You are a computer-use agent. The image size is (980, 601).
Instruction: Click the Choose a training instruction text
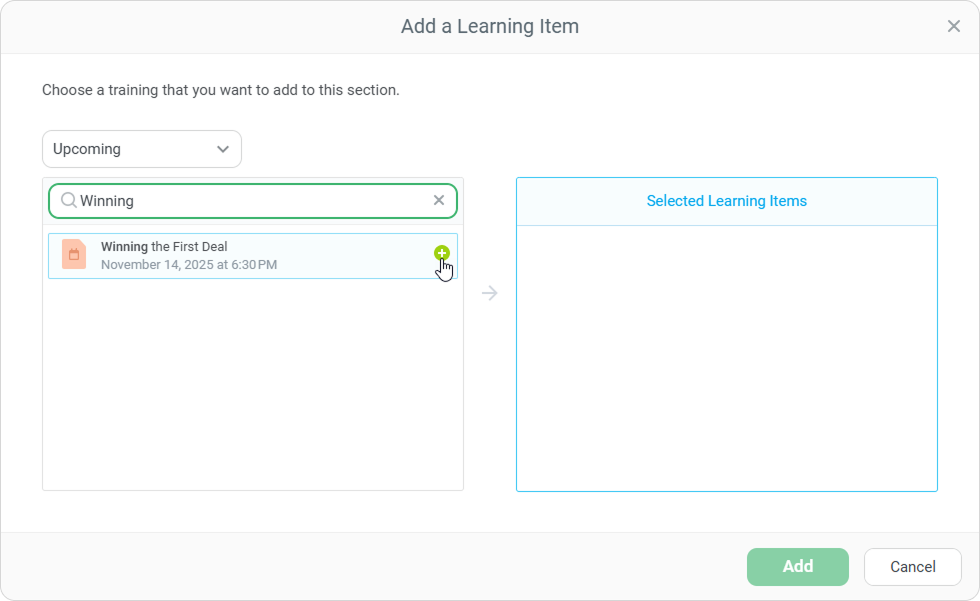(x=220, y=90)
